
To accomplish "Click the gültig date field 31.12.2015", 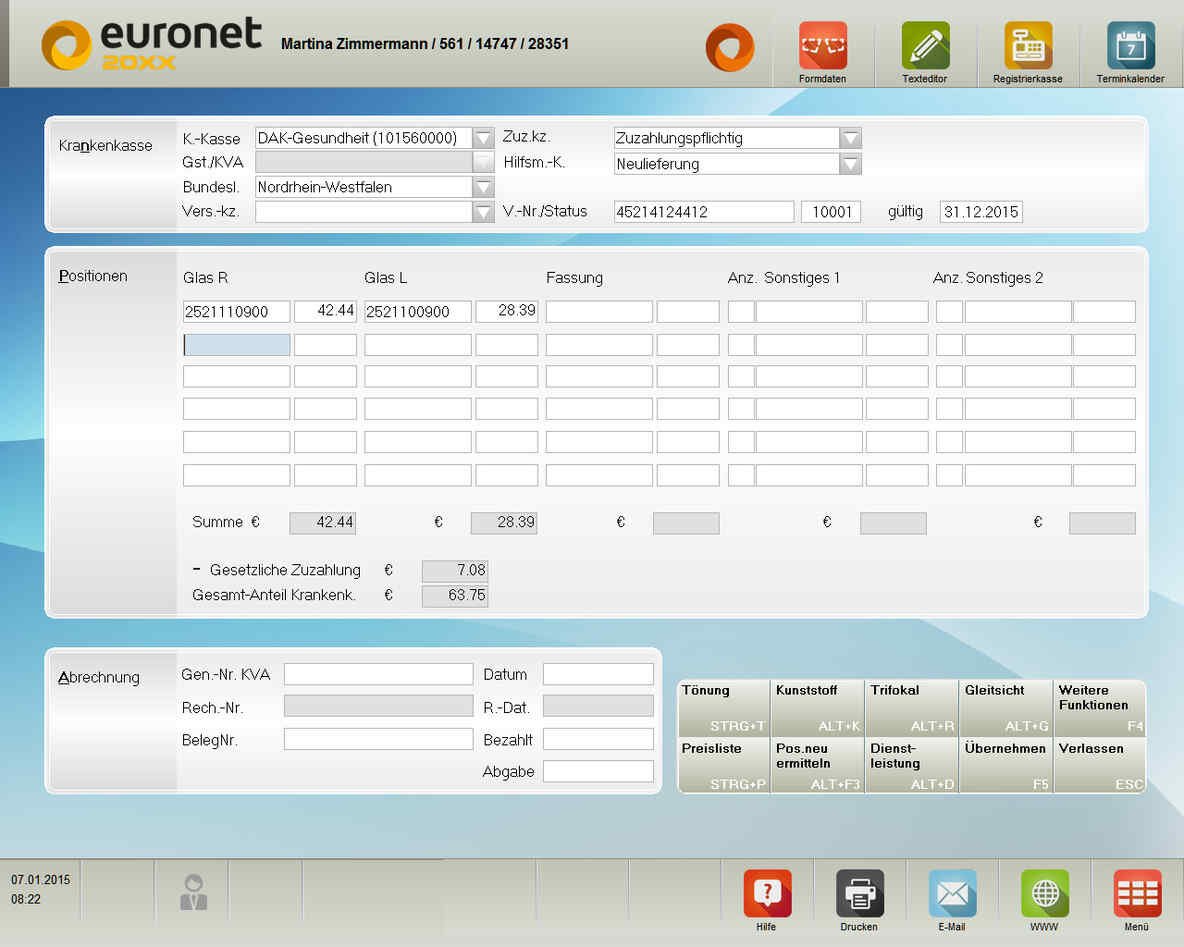I will point(981,212).
